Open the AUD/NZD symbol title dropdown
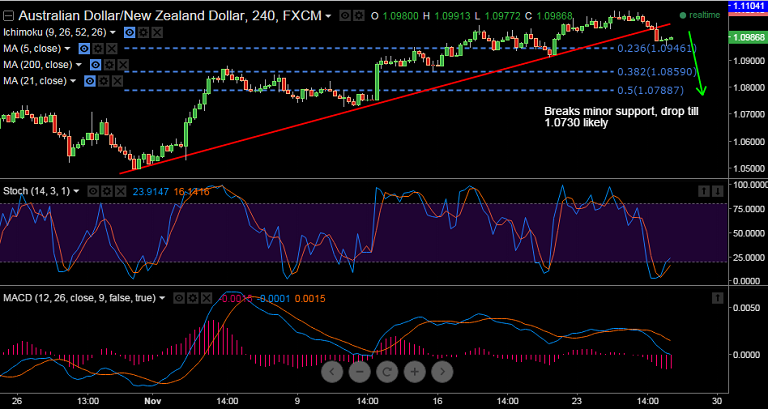 pos(329,16)
